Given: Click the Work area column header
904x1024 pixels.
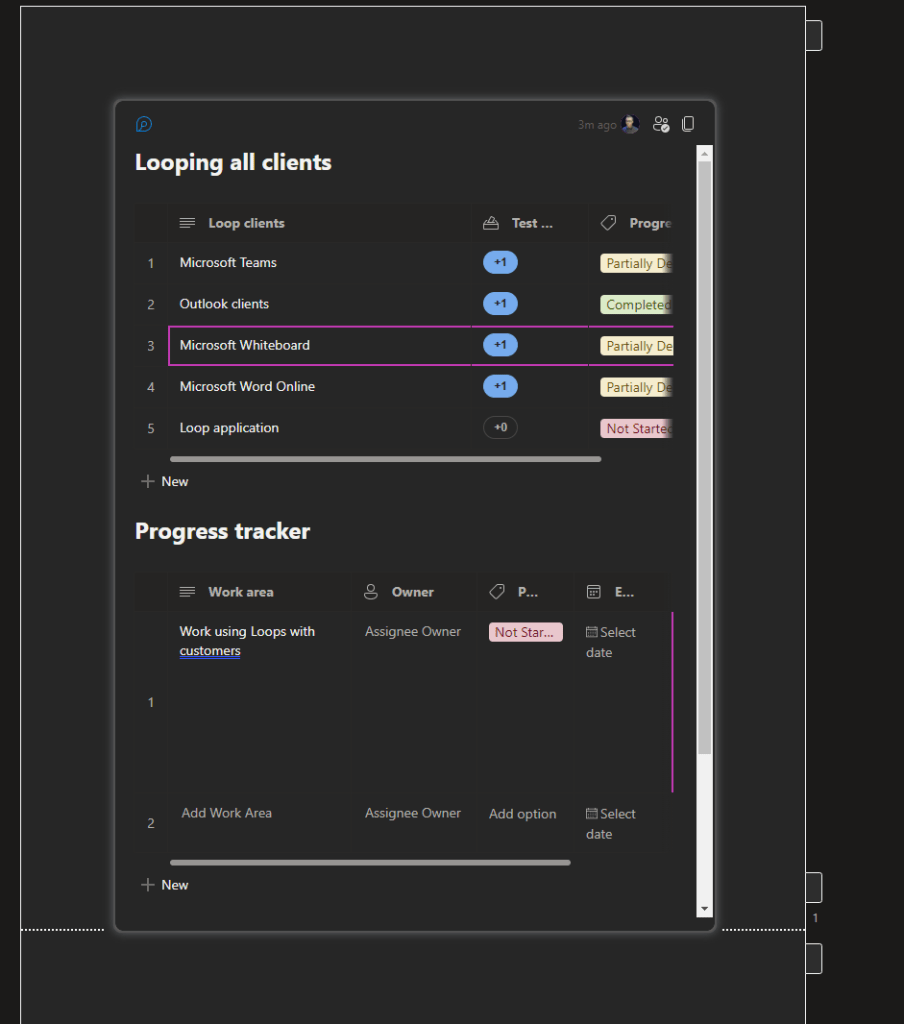Looking at the screenshot, I should click(x=240, y=592).
